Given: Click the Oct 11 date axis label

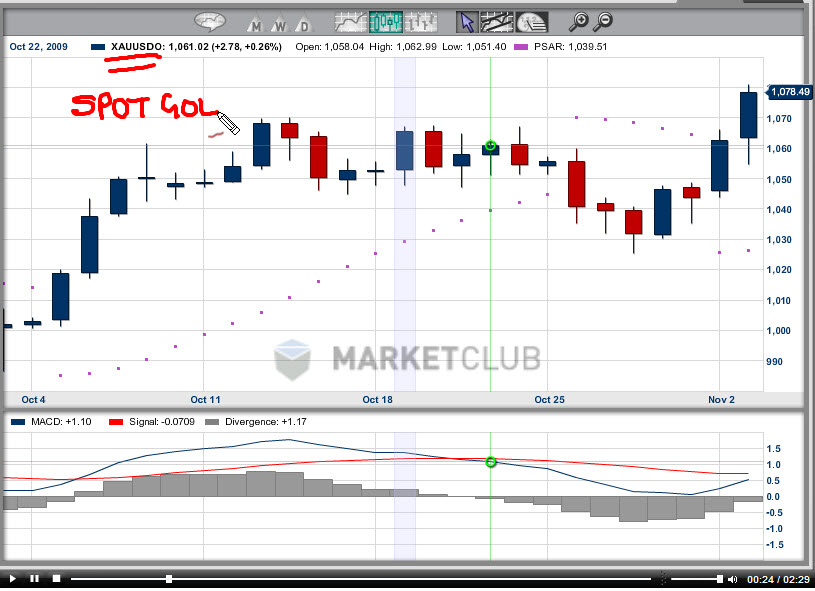Looking at the screenshot, I should click(205, 400).
